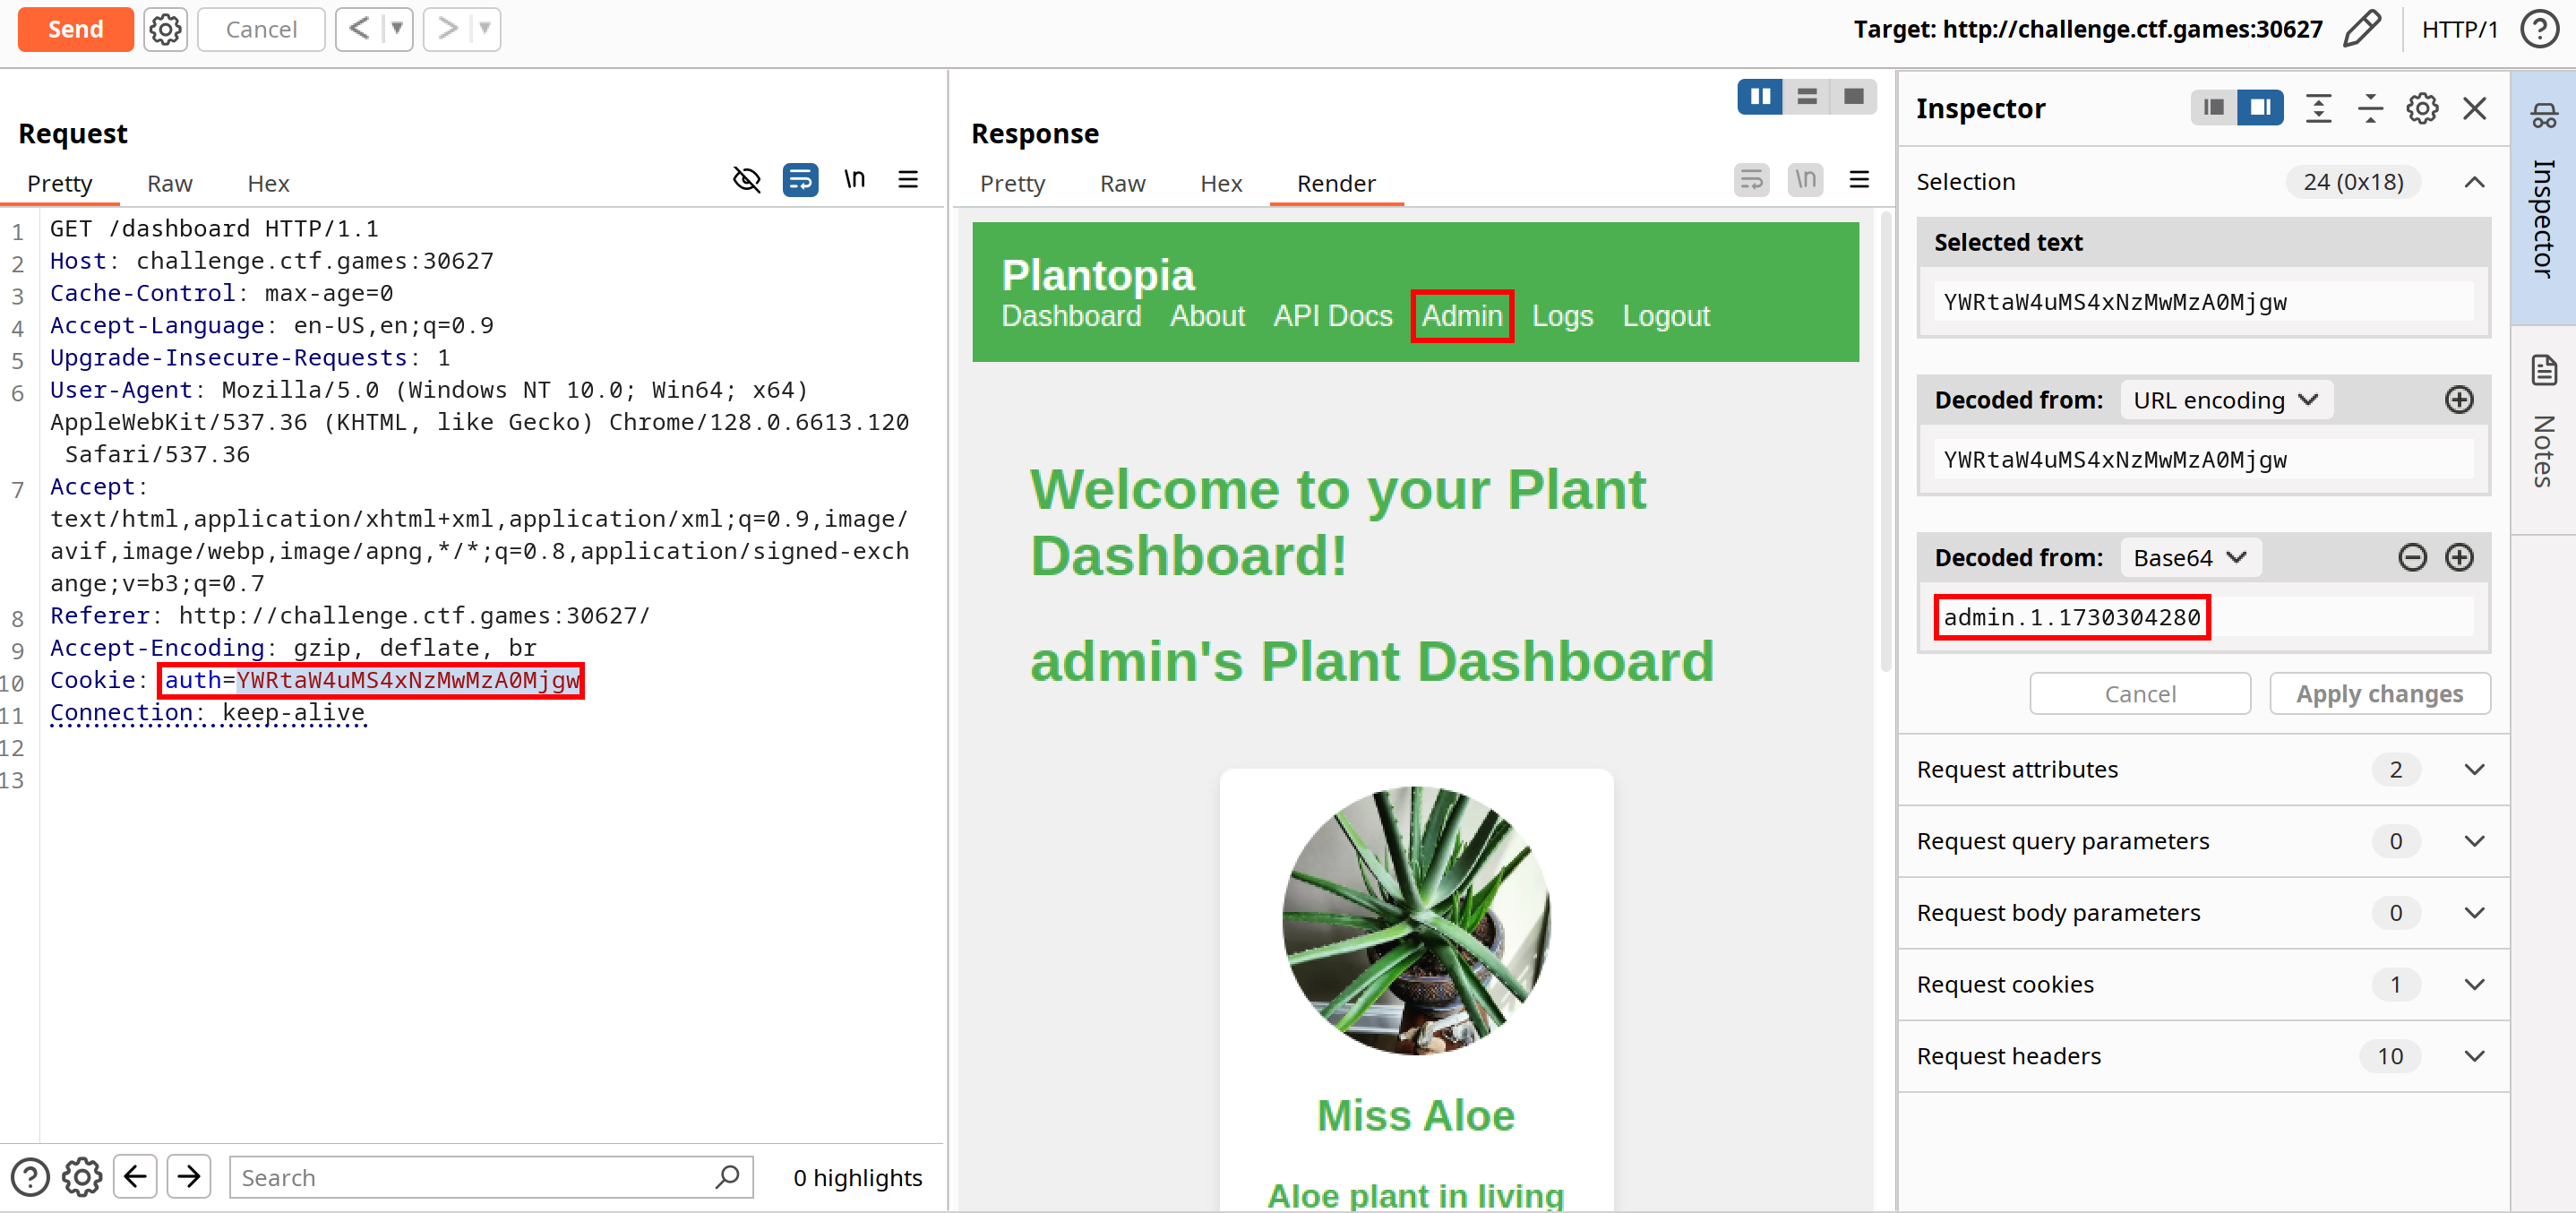The image size is (2576, 1213).
Task: Toggle show non-printable characters in request
Action: pyautogui.click(x=854, y=180)
